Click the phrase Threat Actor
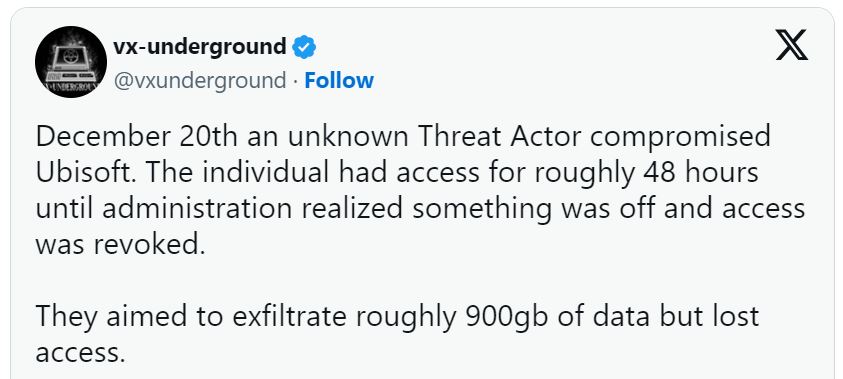Screen dimensions: 843x379 [499, 137]
